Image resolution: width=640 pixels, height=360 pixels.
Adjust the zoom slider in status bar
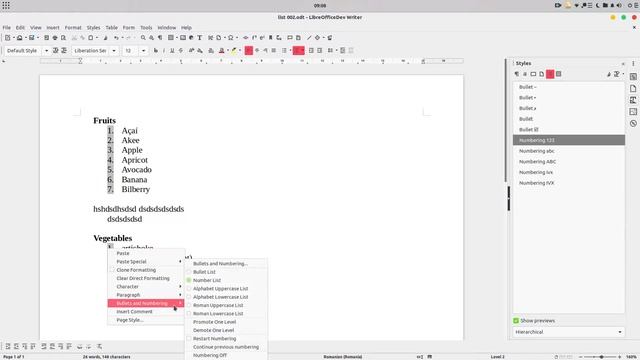600,357
